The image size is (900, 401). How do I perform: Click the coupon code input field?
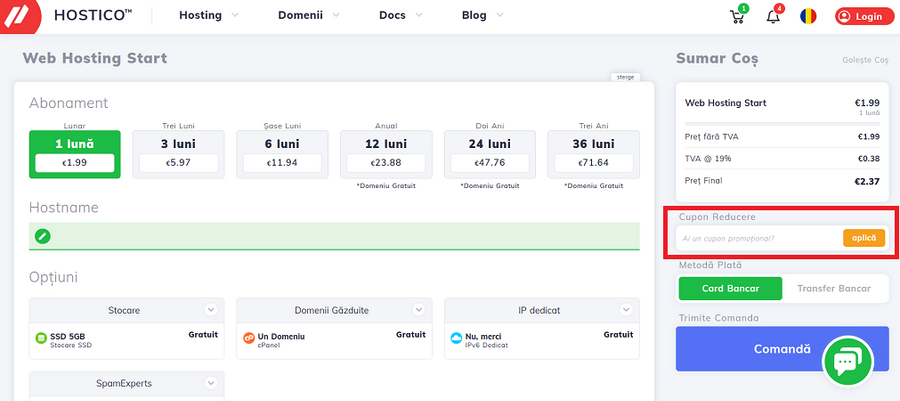pyautogui.click(x=758, y=238)
